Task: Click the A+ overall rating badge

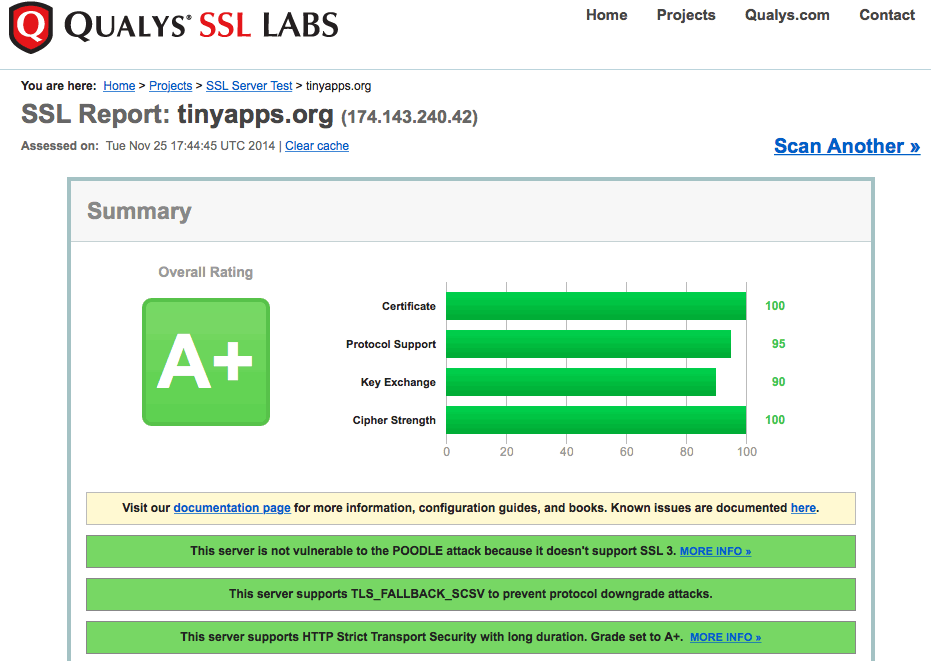Action: [206, 361]
